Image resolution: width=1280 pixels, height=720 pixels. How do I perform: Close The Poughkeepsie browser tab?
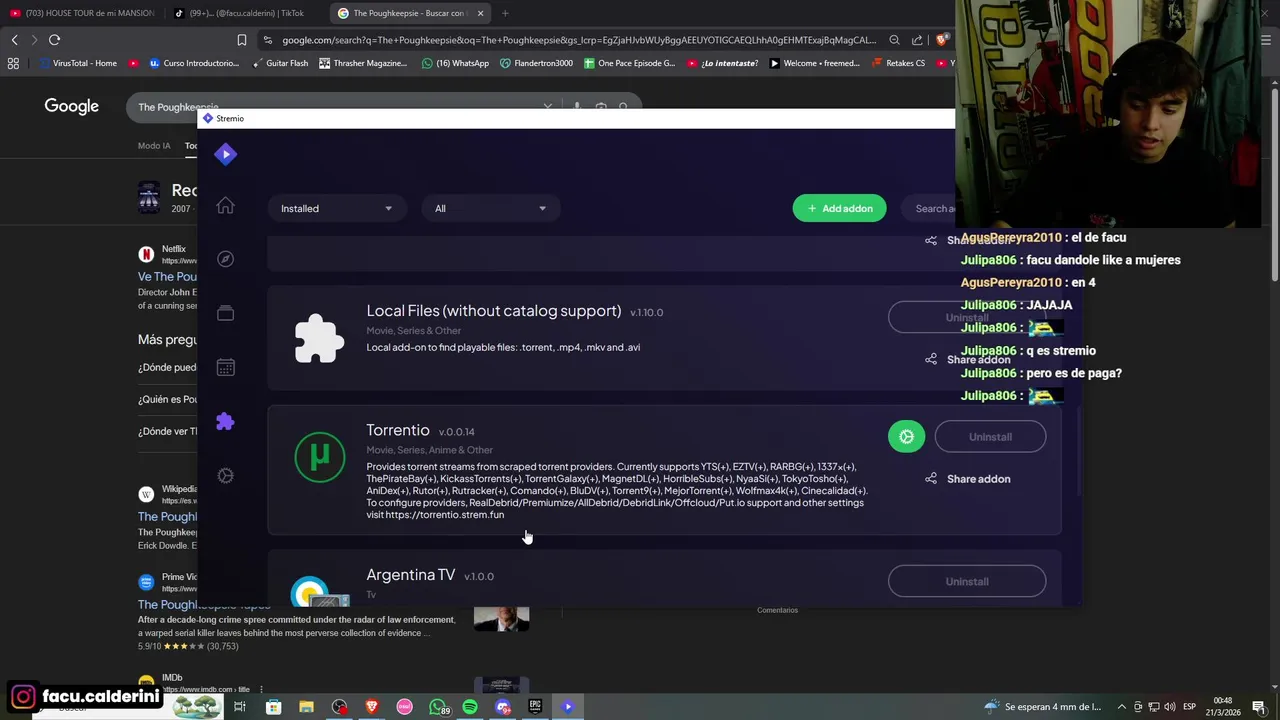pyautogui.click(x=480, y=13)
